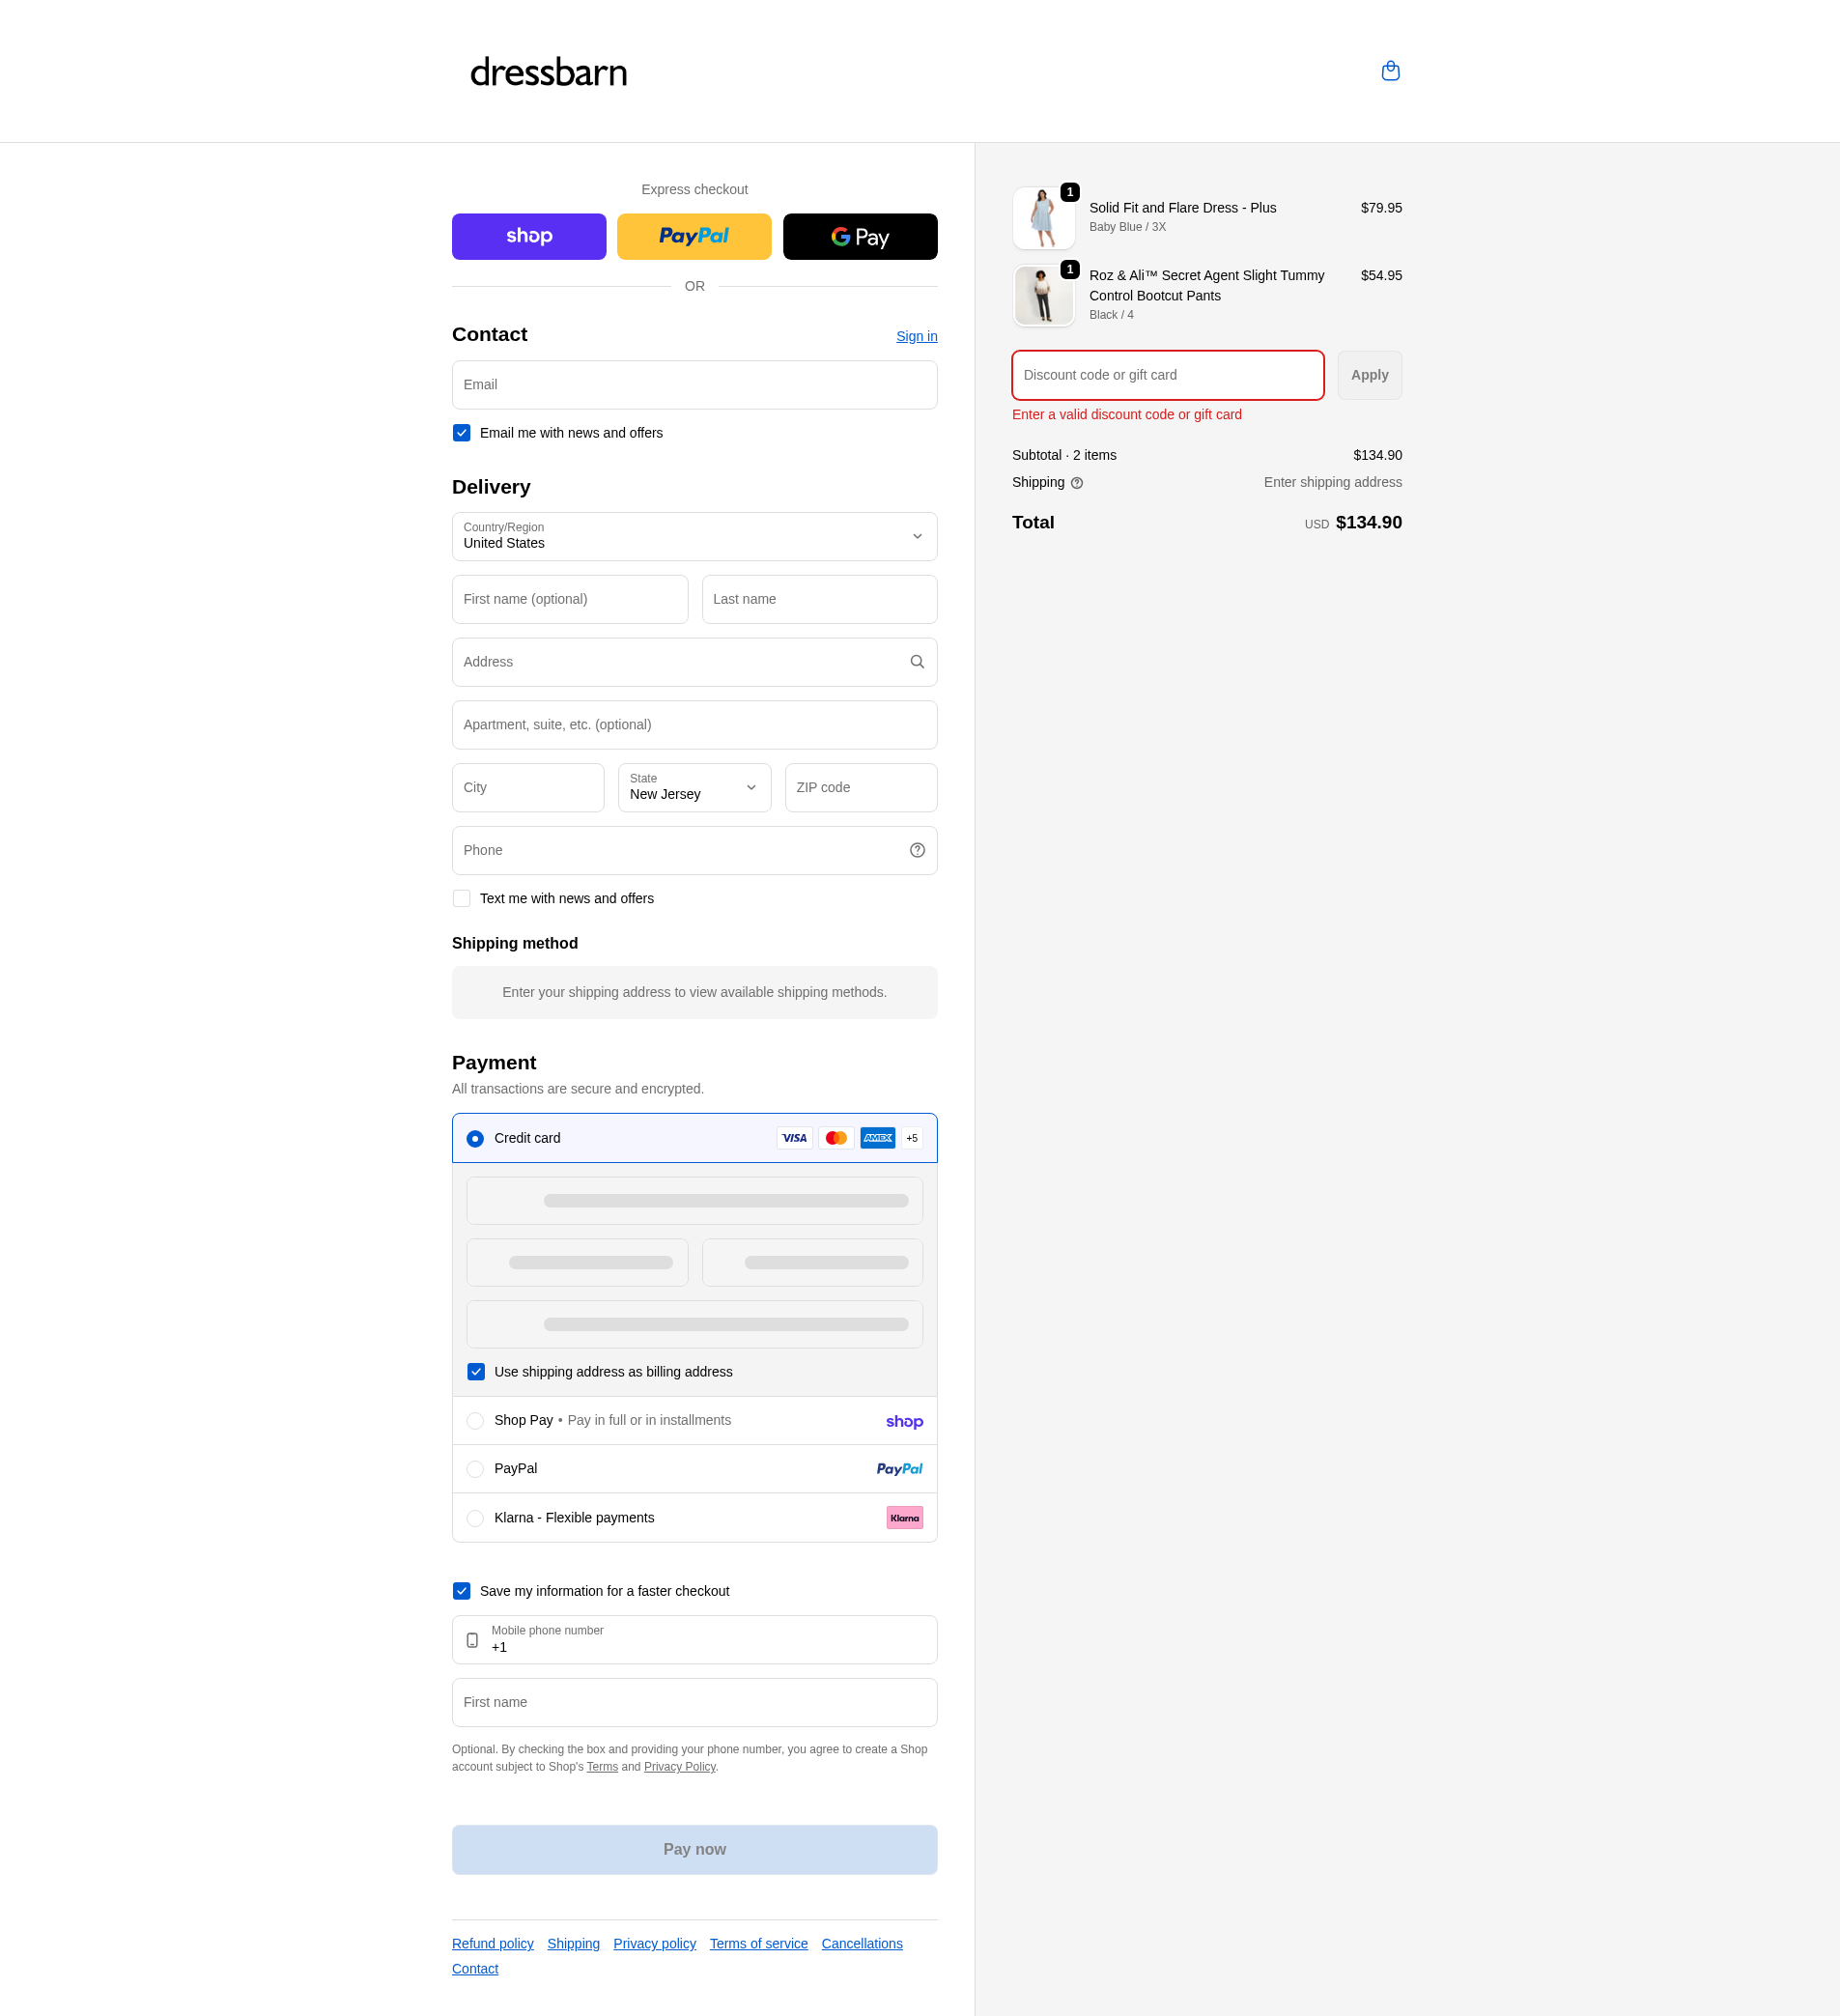Uncheck Email me with news and offers
The height and width of the screenshot is (2016, 1840).
click(462, 433)
